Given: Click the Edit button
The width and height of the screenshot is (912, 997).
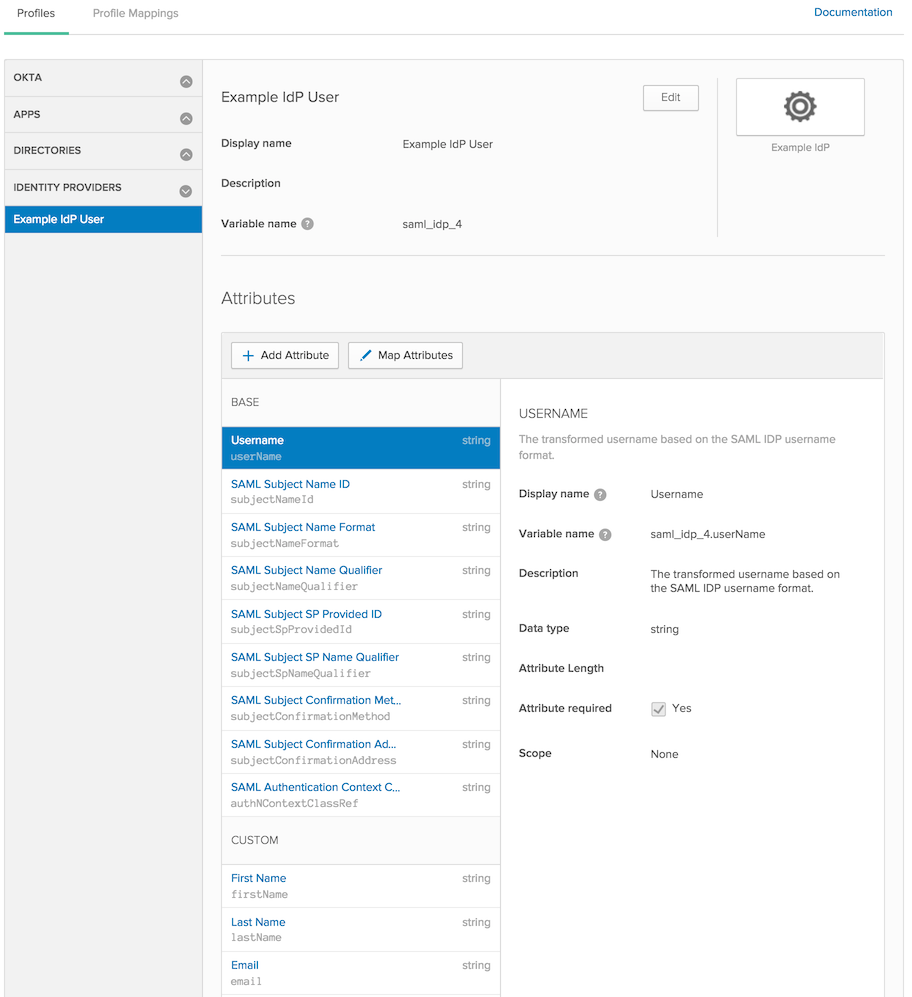Looking at the screenshot, I should click(x=670, y=97).
